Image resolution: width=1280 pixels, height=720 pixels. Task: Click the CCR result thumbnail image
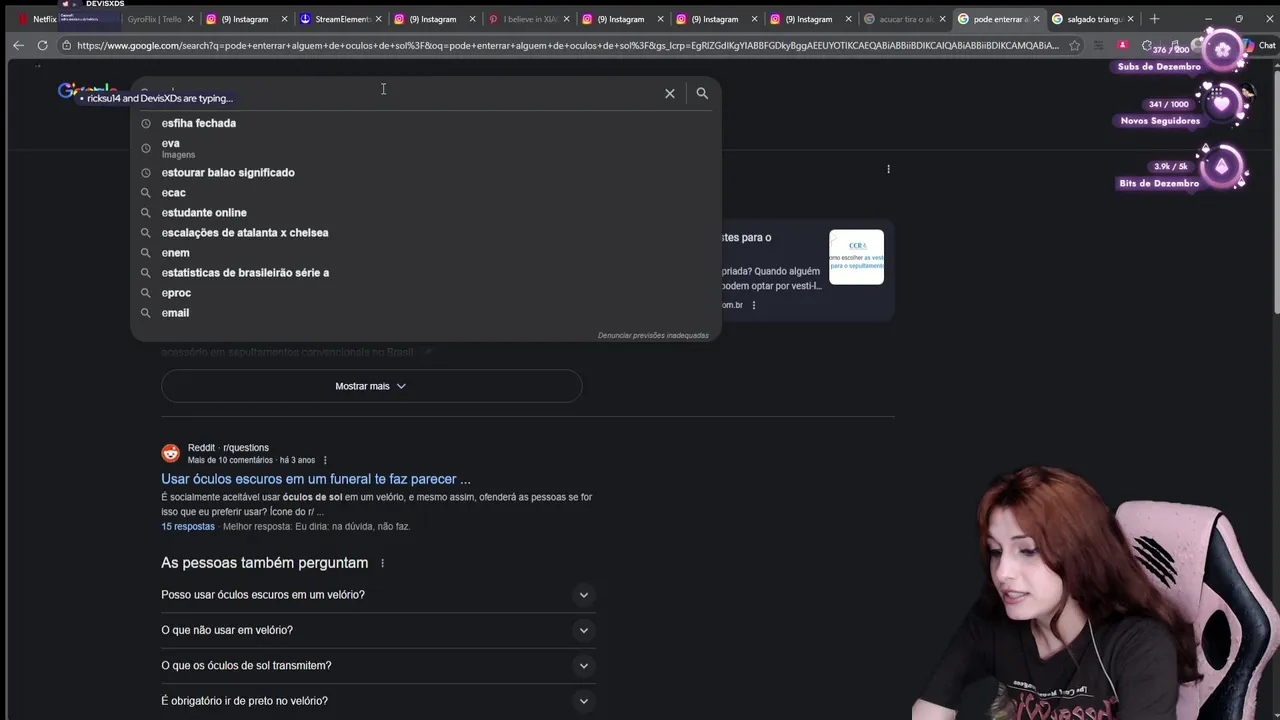[856, 257]
